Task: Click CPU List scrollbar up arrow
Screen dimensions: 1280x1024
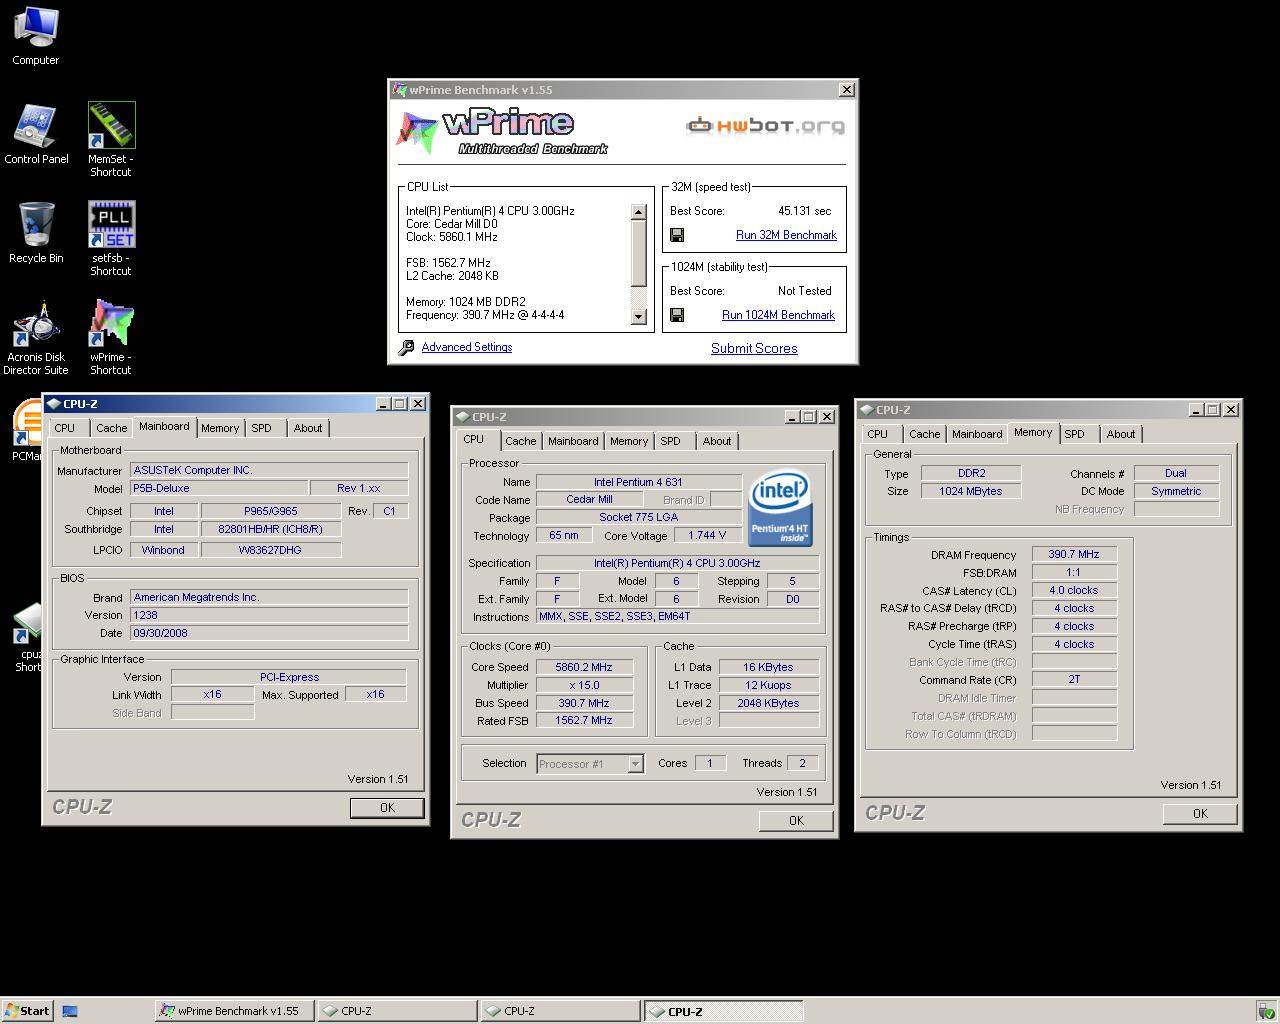Action: click(639, 212)
